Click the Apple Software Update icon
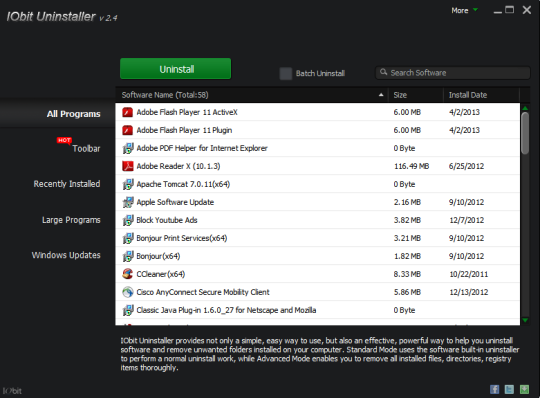Viewport: 540px width, 398px height. [128, 202]
